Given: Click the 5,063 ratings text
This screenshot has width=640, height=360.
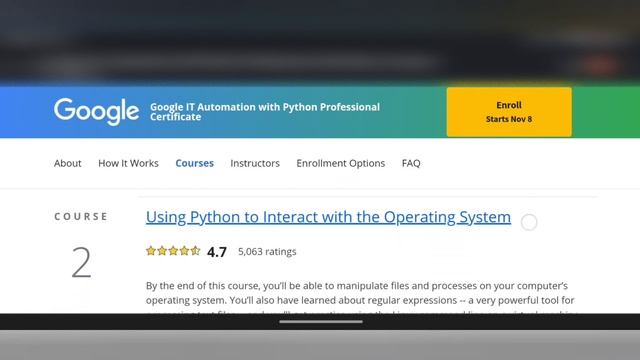Looking at the screenshot, I should pos(267,251).
